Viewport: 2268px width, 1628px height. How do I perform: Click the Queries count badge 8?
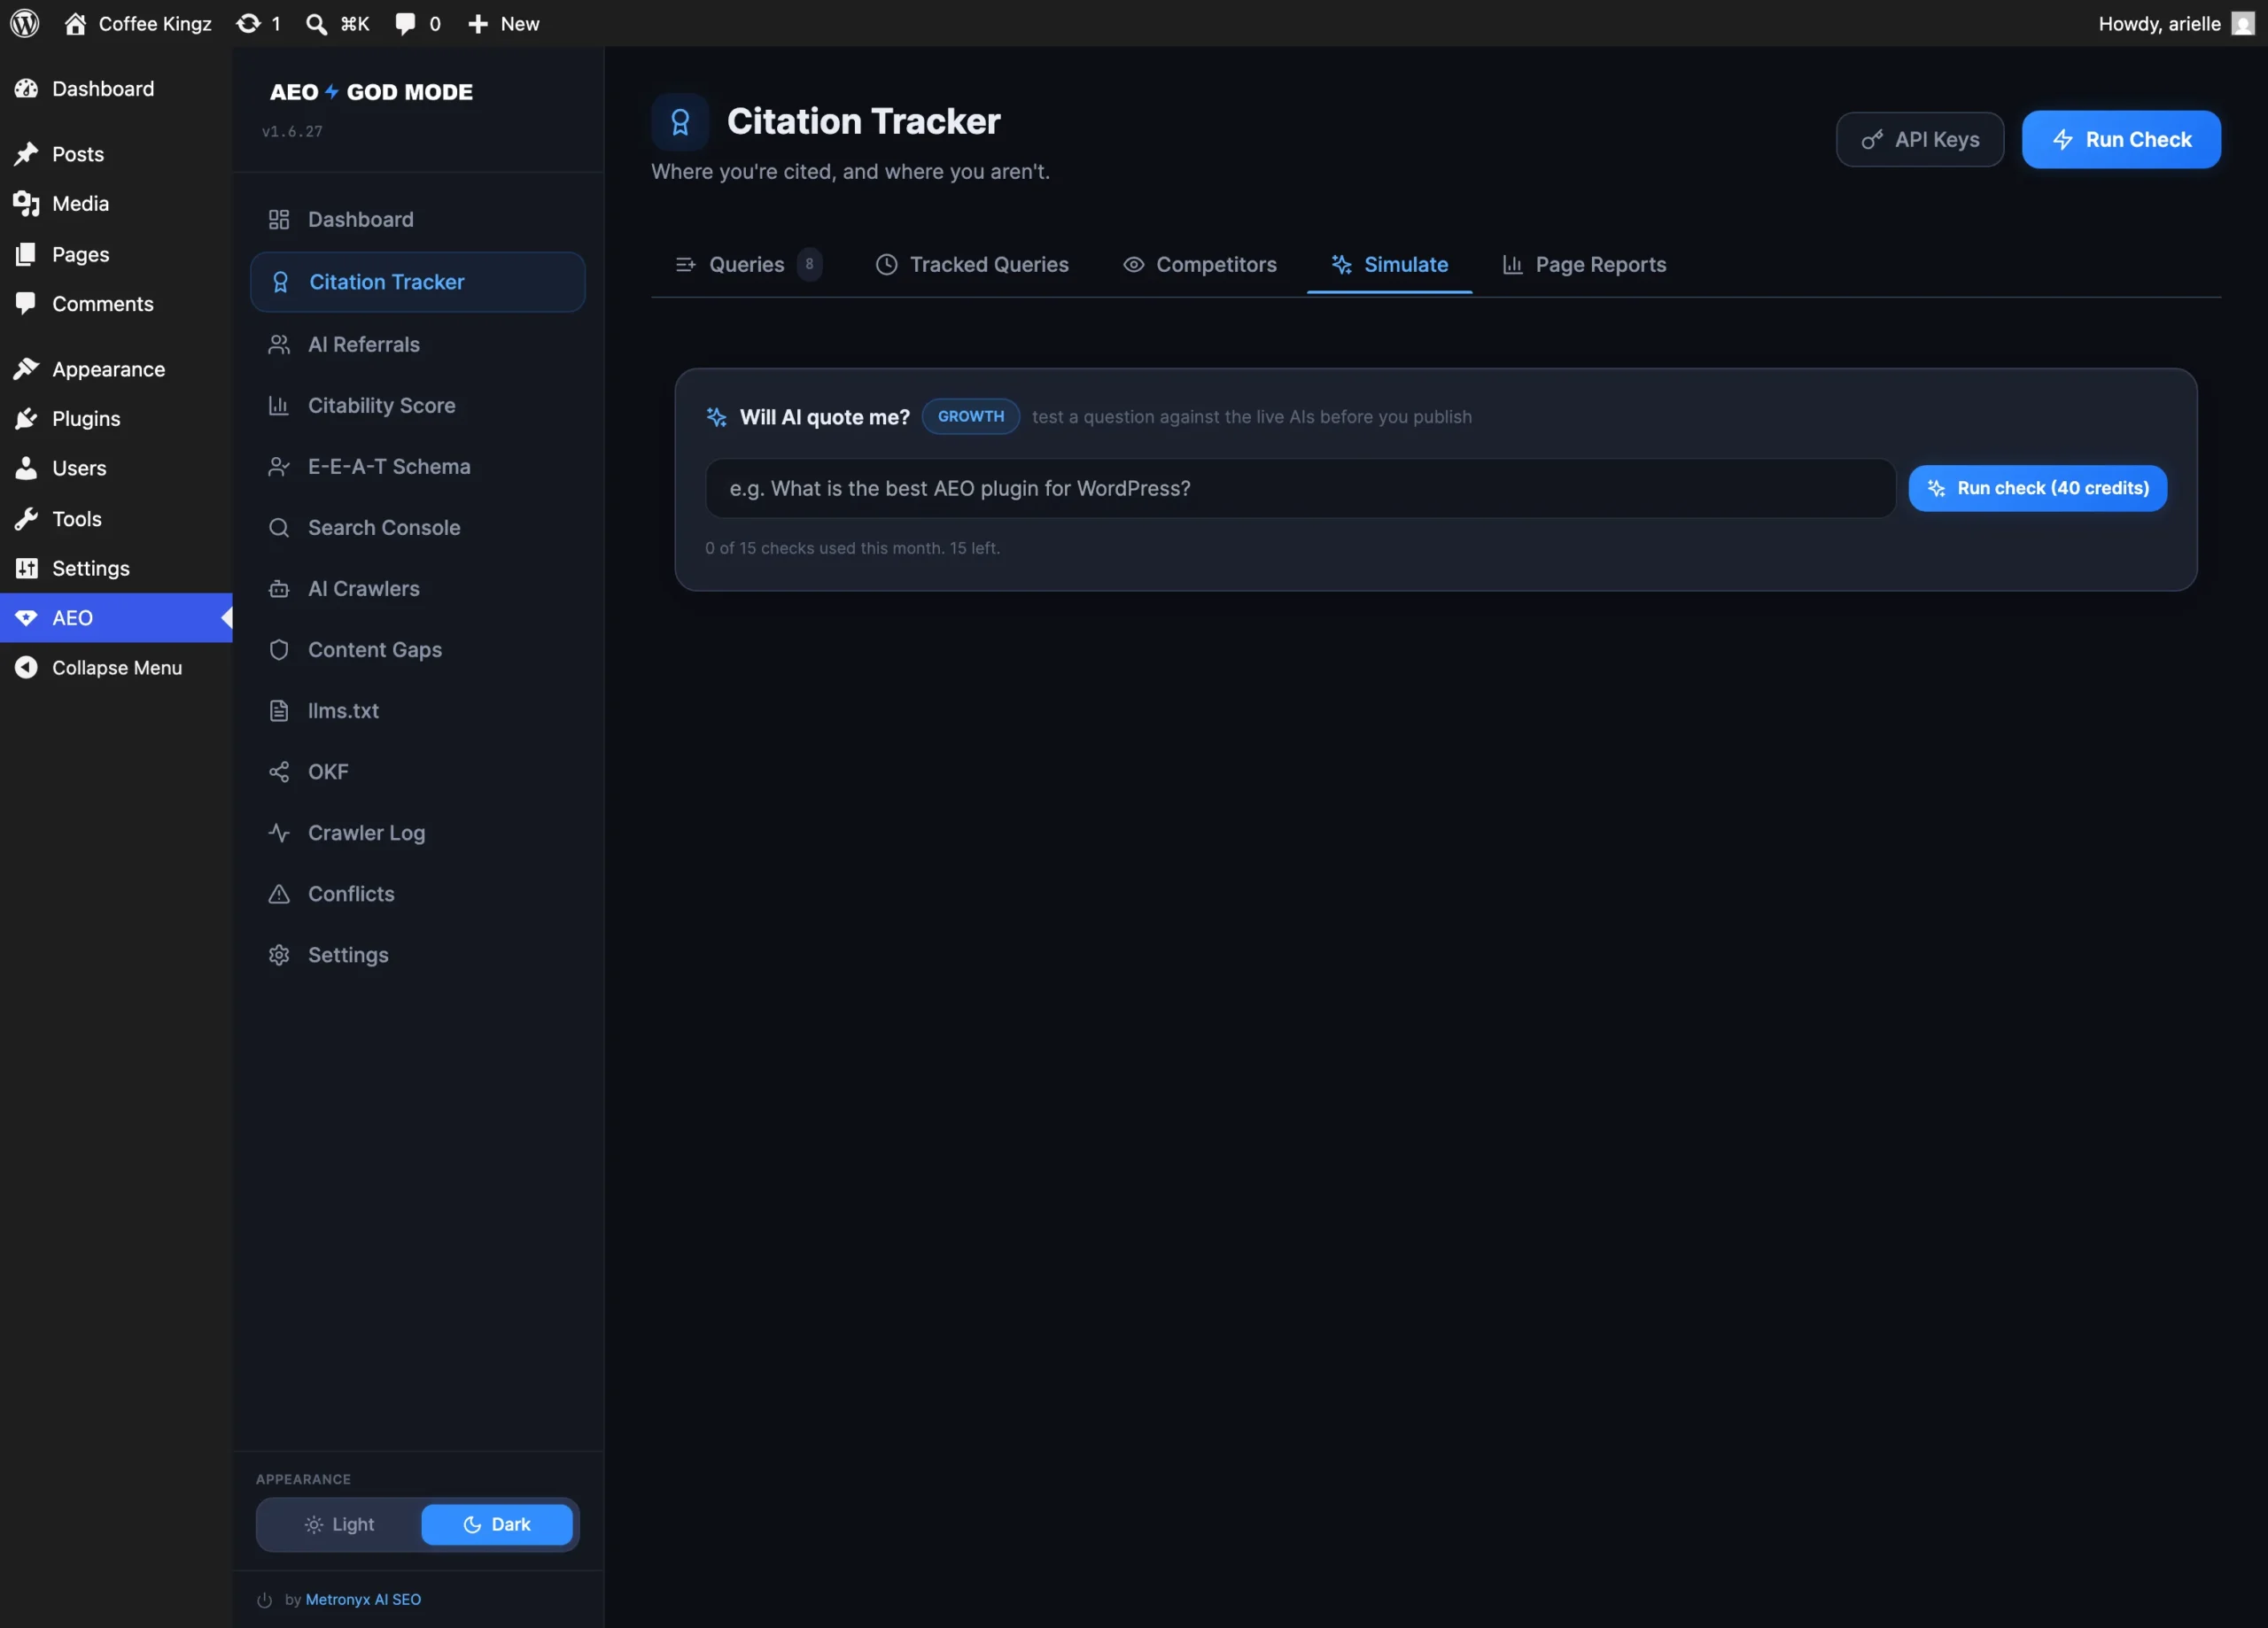(809, 264)
